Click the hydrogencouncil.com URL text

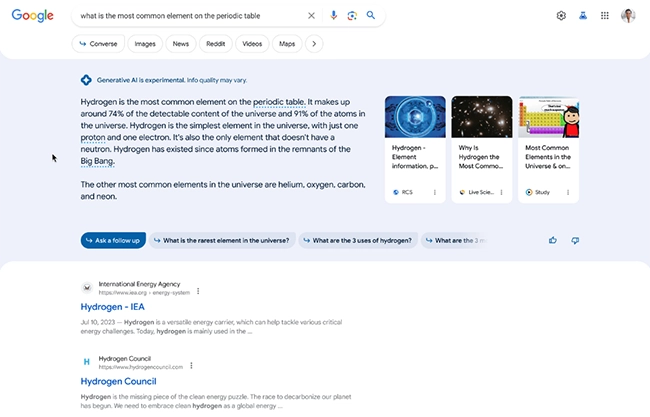[x=141, y=367]
